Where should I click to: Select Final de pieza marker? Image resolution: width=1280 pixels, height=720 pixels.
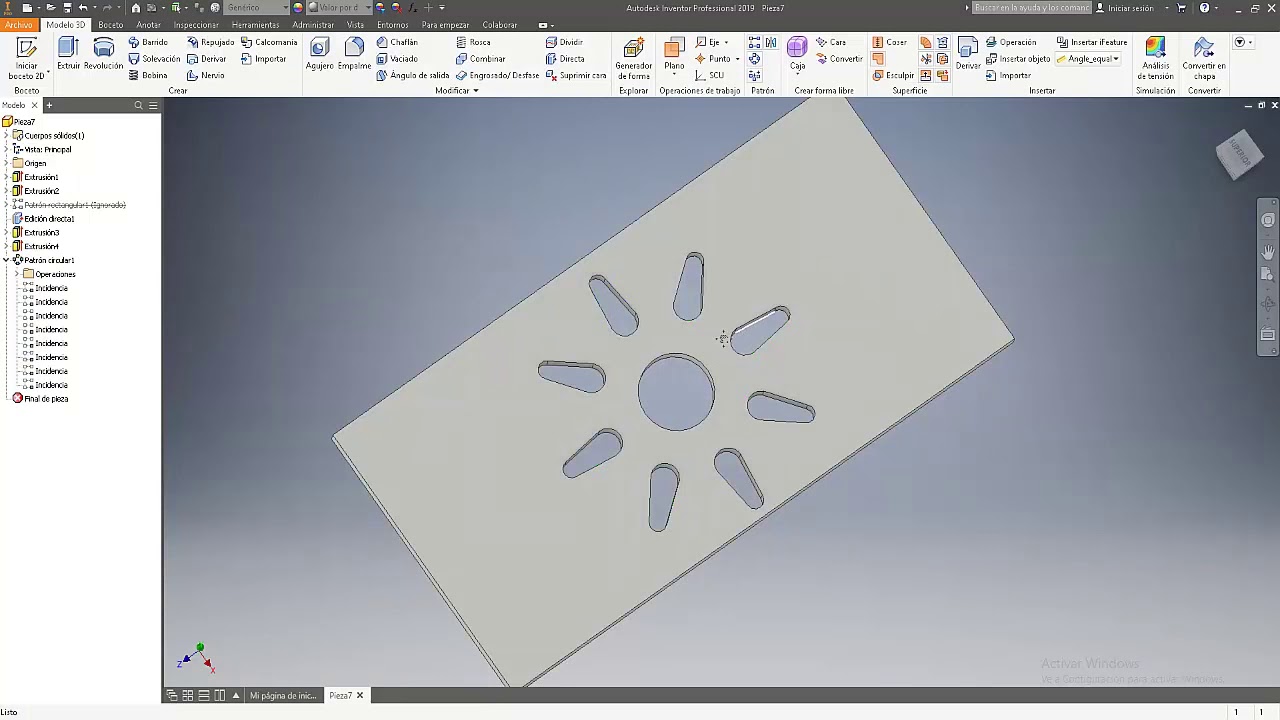tap(40, 399)
